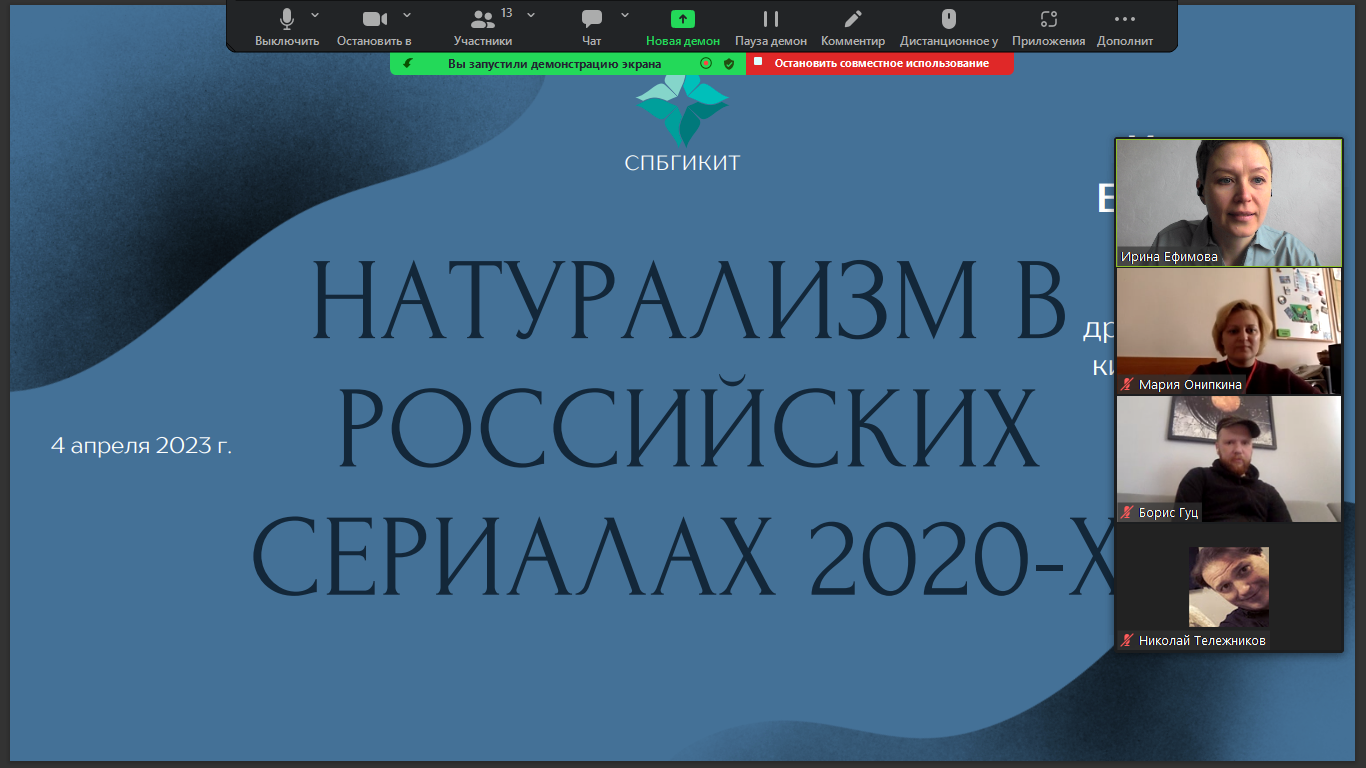Select Борис Гуц video thumbnail
Screen dimensions: 1366x768
(1228, 458)
